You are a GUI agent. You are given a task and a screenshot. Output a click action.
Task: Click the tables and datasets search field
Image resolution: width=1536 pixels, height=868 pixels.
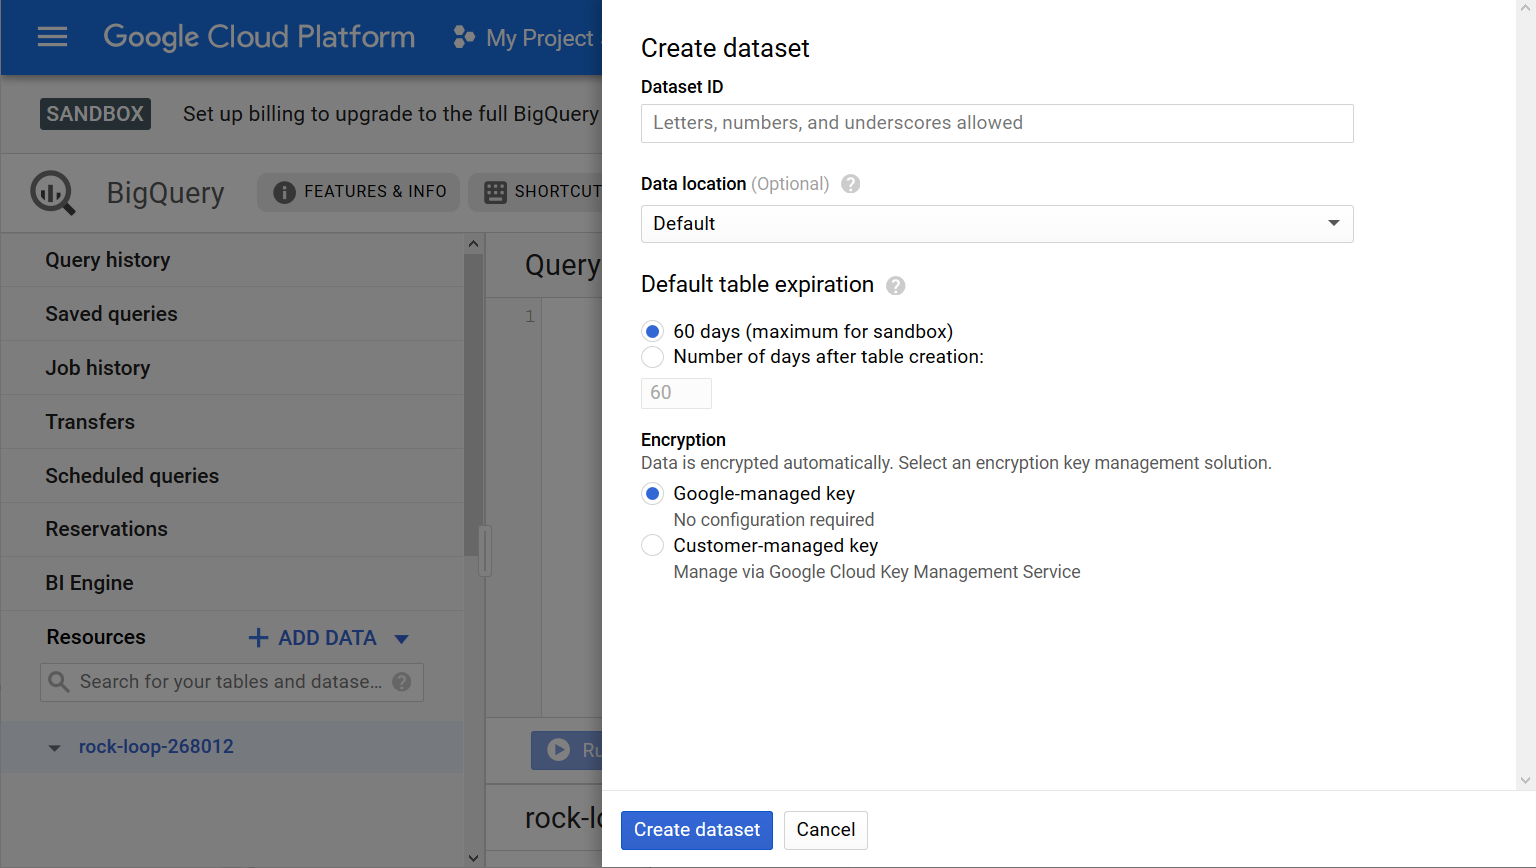230,682
